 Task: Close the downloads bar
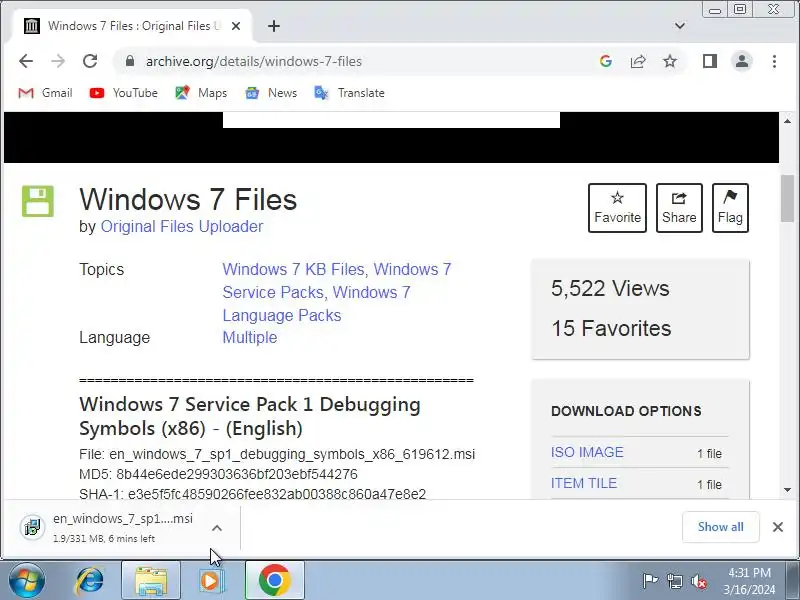[x=778, y=527]
